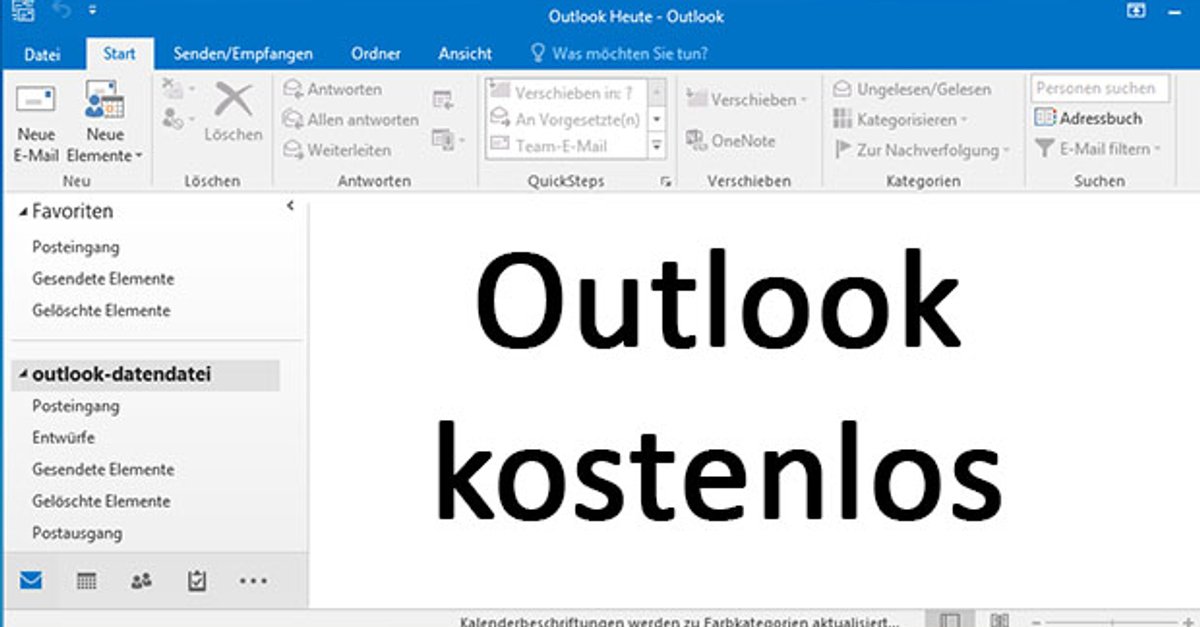Switch to the Ordner tab

(376, 54)
